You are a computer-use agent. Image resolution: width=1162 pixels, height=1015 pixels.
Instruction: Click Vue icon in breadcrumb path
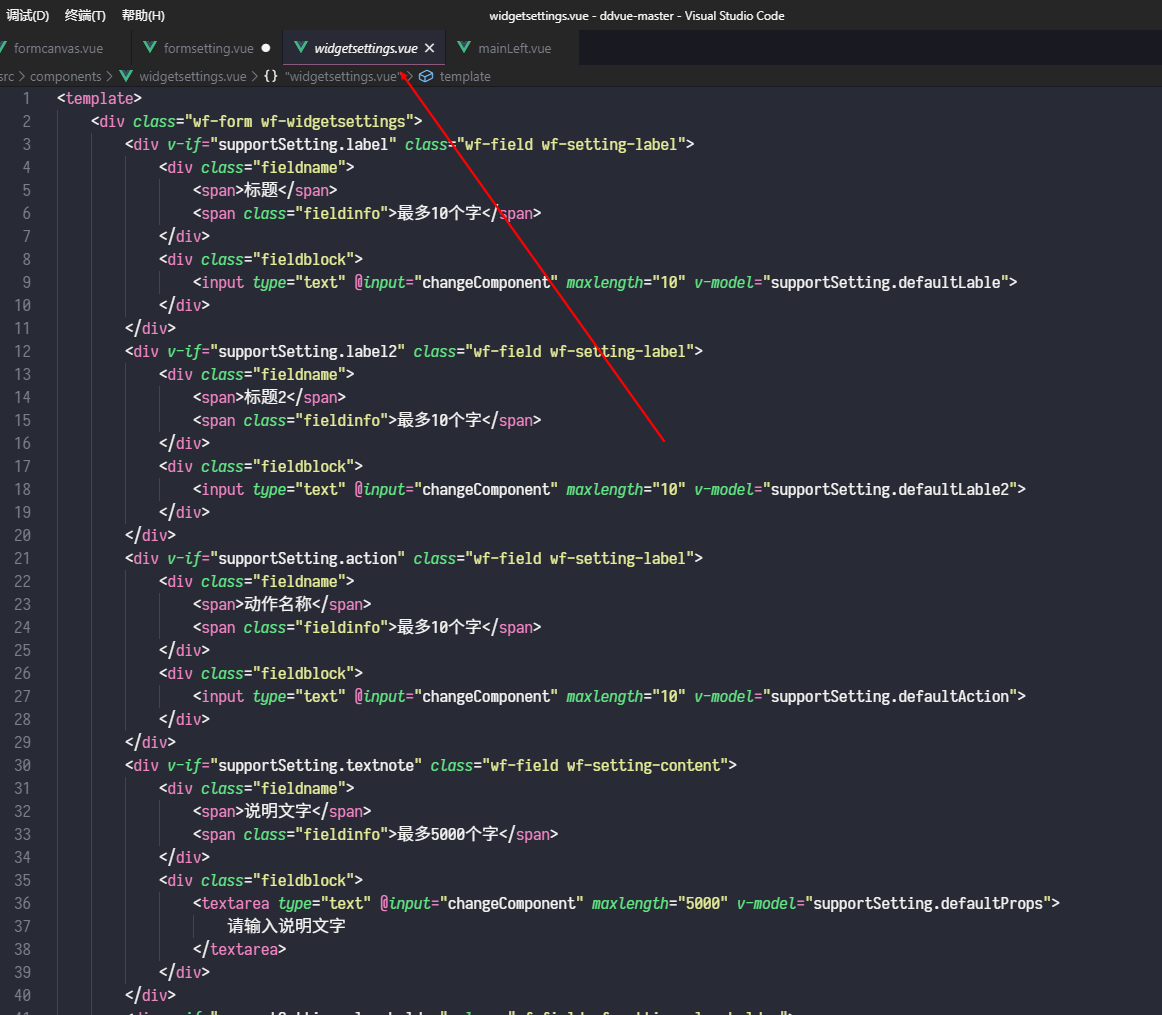126,76
